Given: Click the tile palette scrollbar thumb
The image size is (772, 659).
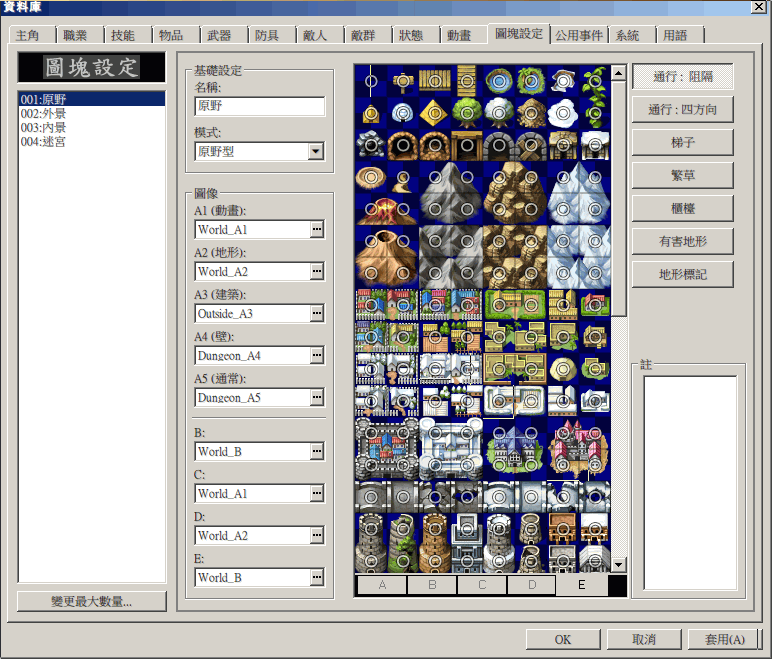Looking at the screenshot, I should pos(618,199).
